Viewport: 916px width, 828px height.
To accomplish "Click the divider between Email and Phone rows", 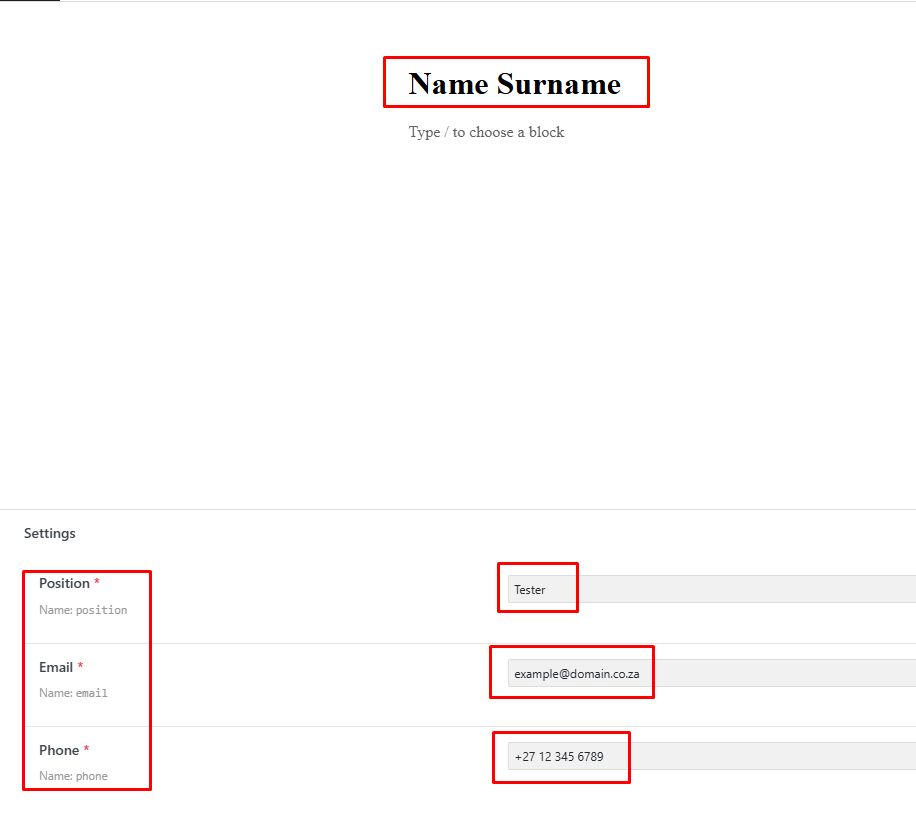I will [x=300, y=726].
